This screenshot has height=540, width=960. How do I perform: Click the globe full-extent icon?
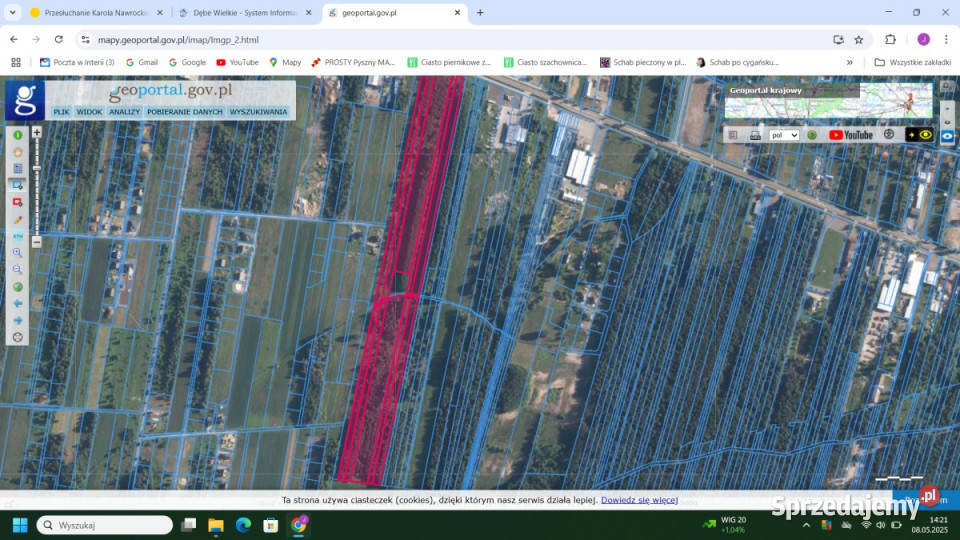(17, 287)
